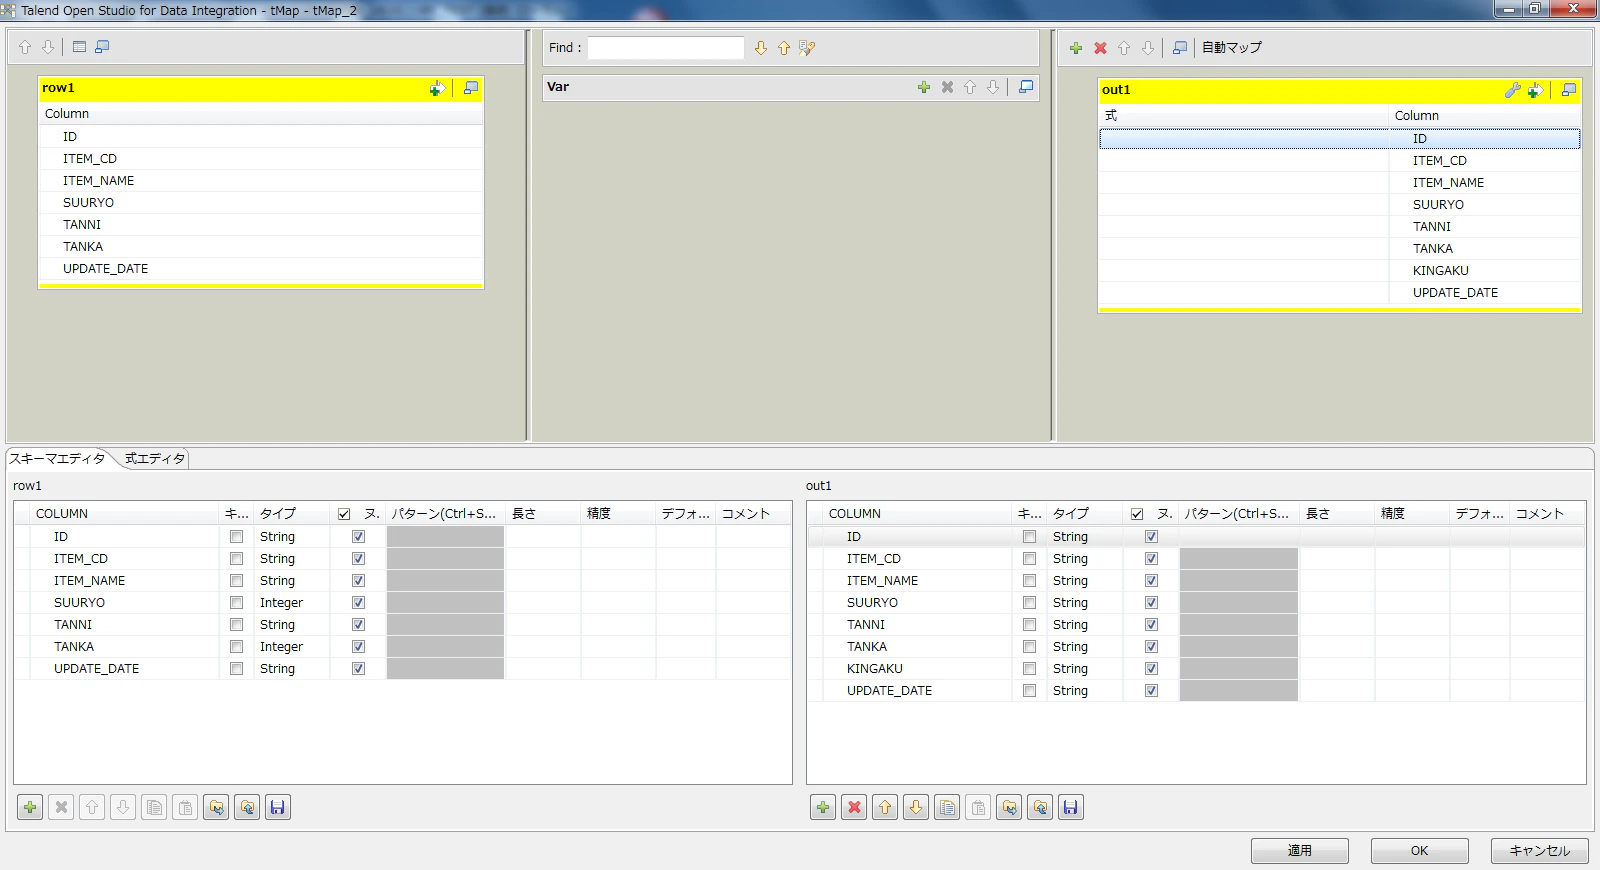Uncheck nullable for out1 TANKA
This screenshot has height=870, width=1600.
coord(1151,647)
